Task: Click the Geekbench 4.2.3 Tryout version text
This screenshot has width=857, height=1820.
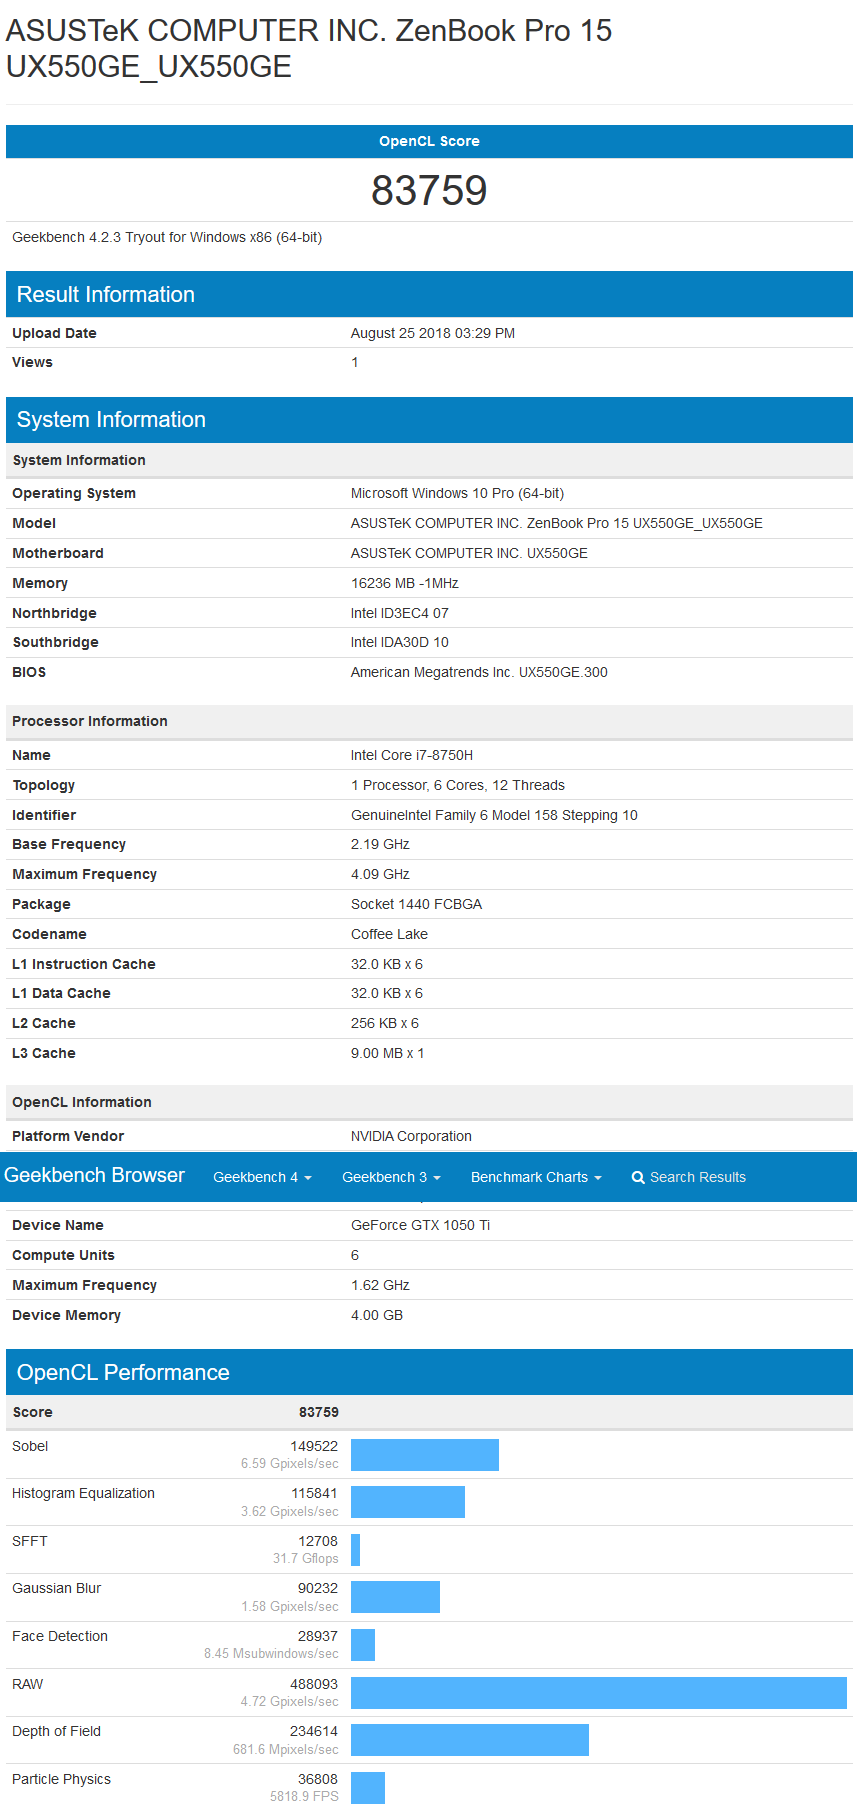Action: (x=167, y=237)
